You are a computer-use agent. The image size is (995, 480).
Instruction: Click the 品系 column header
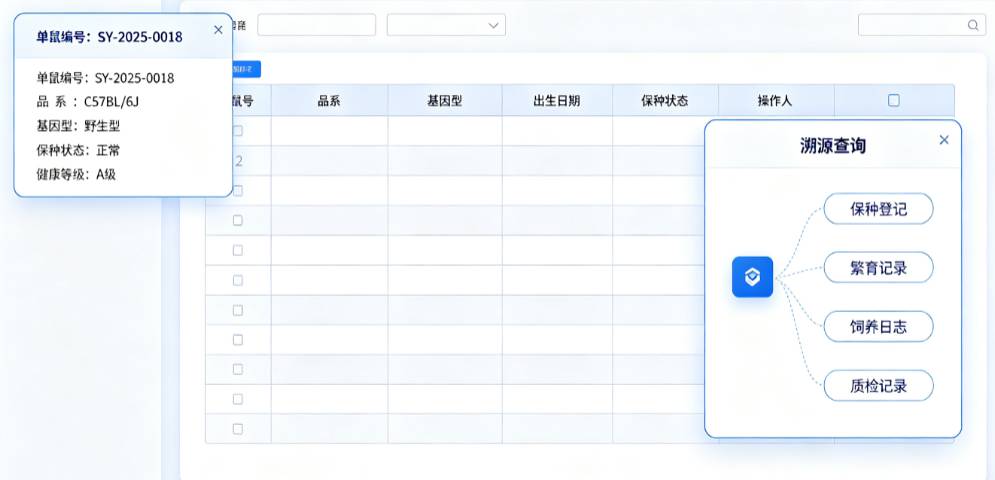[329, 100]
